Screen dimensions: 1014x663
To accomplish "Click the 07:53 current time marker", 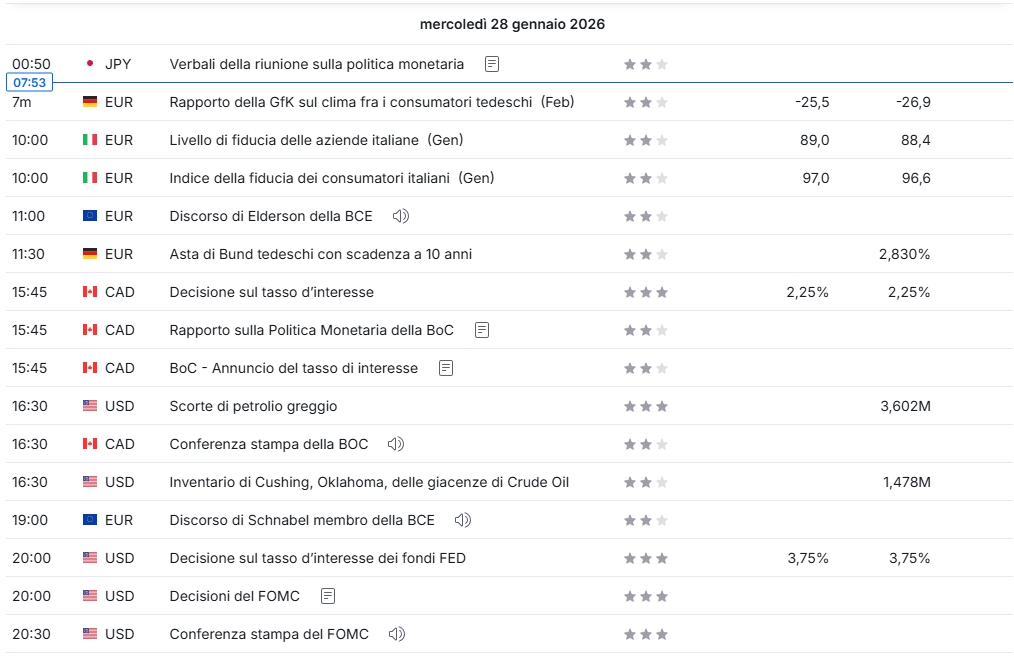I will pos(29,82).
